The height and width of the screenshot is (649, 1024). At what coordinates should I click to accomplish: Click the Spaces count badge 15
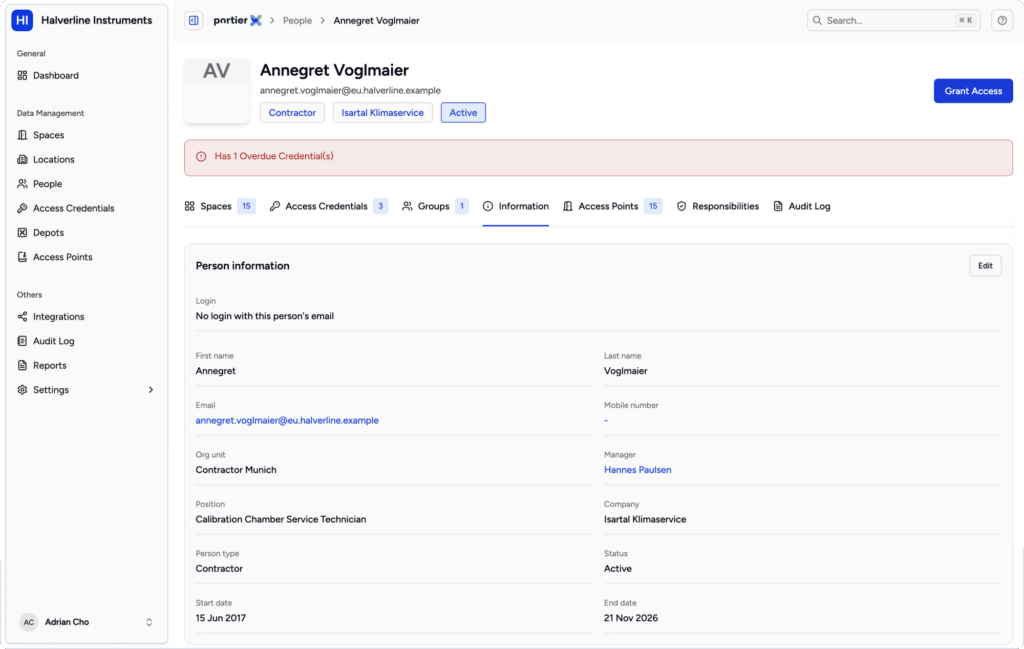coord(246,206)
